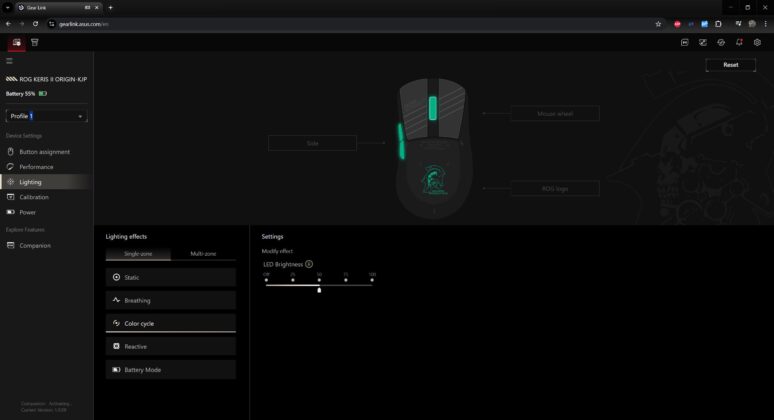Select the Mouse wheel lighting zone label
The image size is (774, 420).
(555, 114)
